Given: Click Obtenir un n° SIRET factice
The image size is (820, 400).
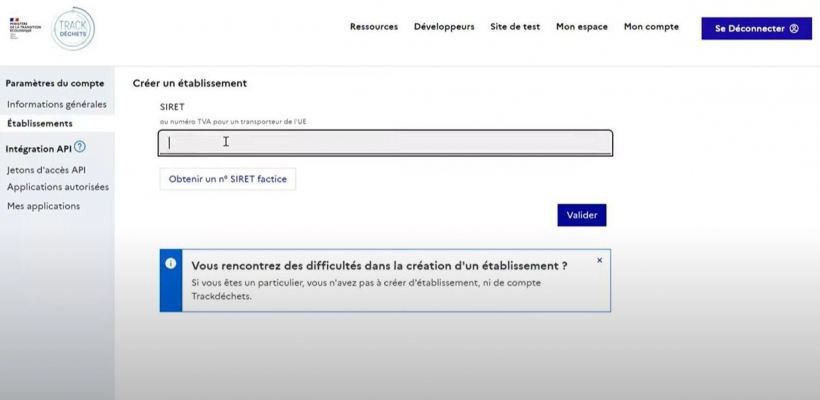Looking at the screenshot, I should (227, 179).
